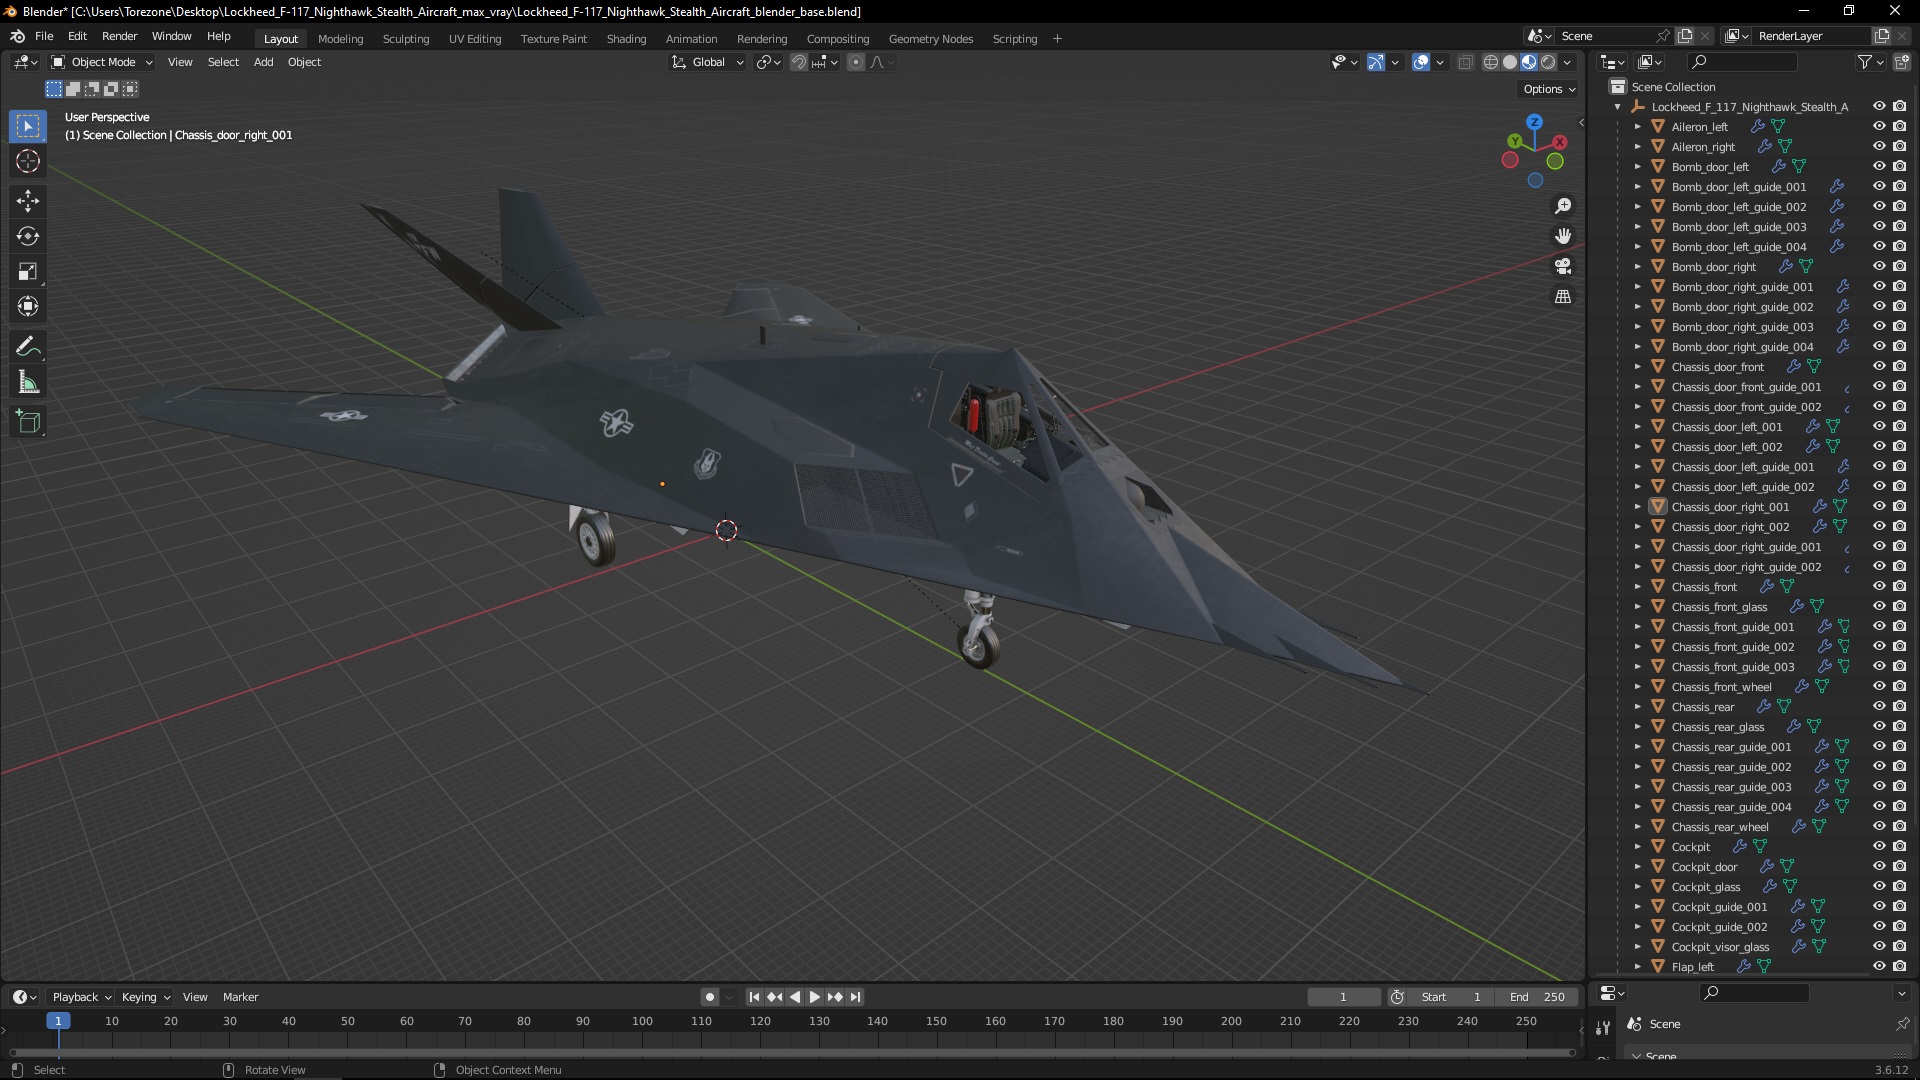Image resolution: width=1920 pixels, height=1080 pixels.
Task: Click the current frame number field
Action: (x=1343, y=997)
